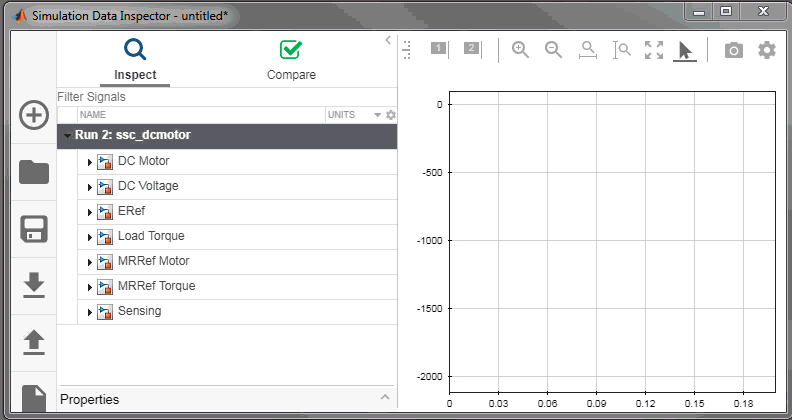Open a session with the folder icon
This screenshot has height=420, width=792.
pyautogui.click(x=34, y=172)
